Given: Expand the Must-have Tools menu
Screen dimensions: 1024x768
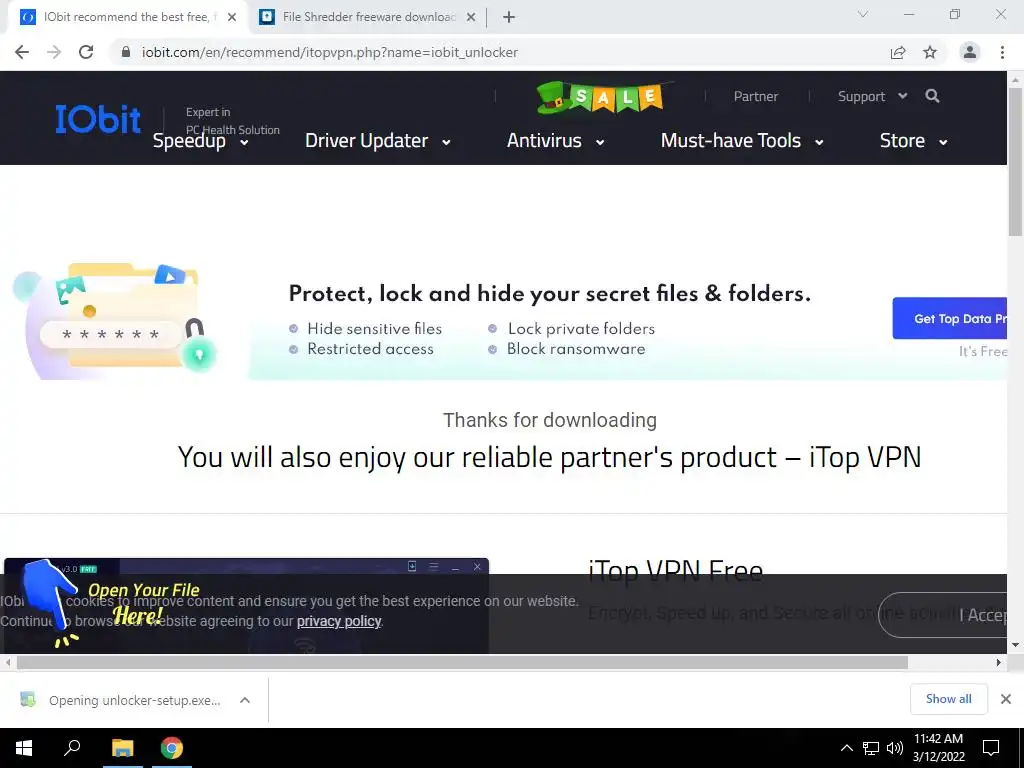Looking at the screenshot, I should point(742,140).
